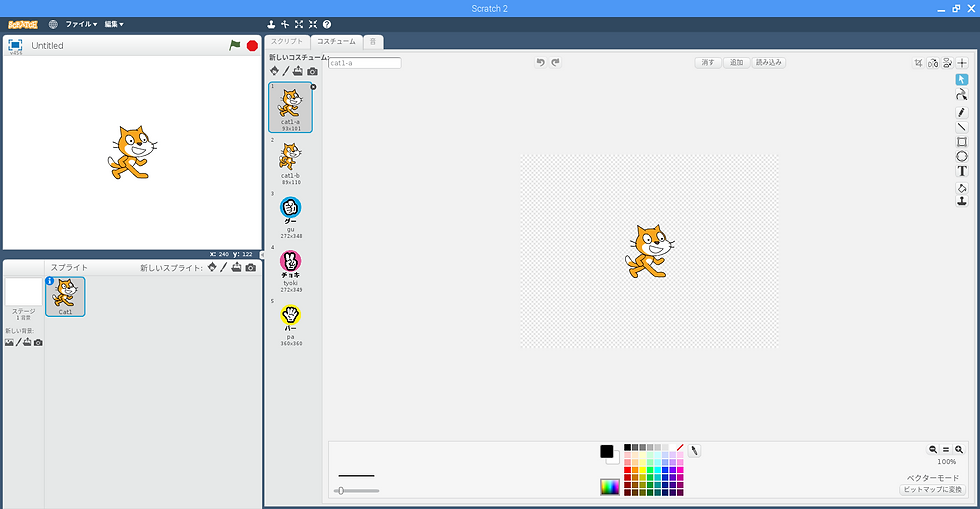
Task: Switch to the 音 tab
Action: (x=373, y=41)
